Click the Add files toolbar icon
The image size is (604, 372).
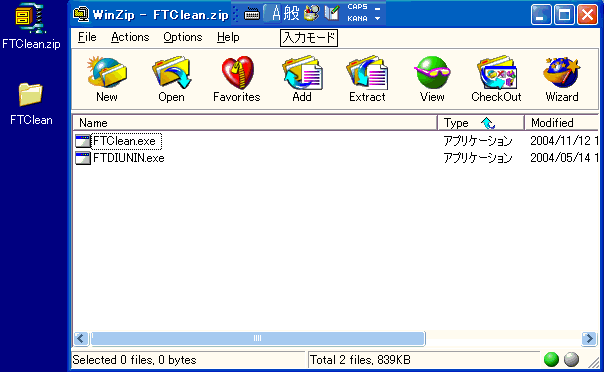tap(302, 79)
